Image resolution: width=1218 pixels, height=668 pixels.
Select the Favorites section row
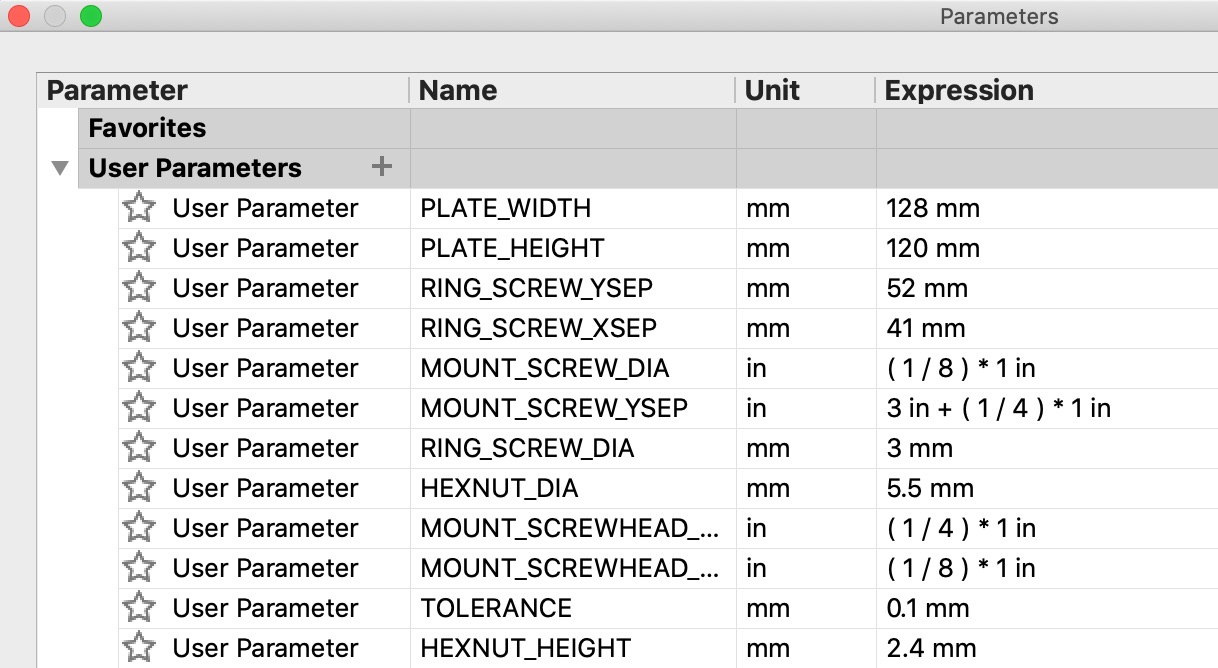coord(147,128)
